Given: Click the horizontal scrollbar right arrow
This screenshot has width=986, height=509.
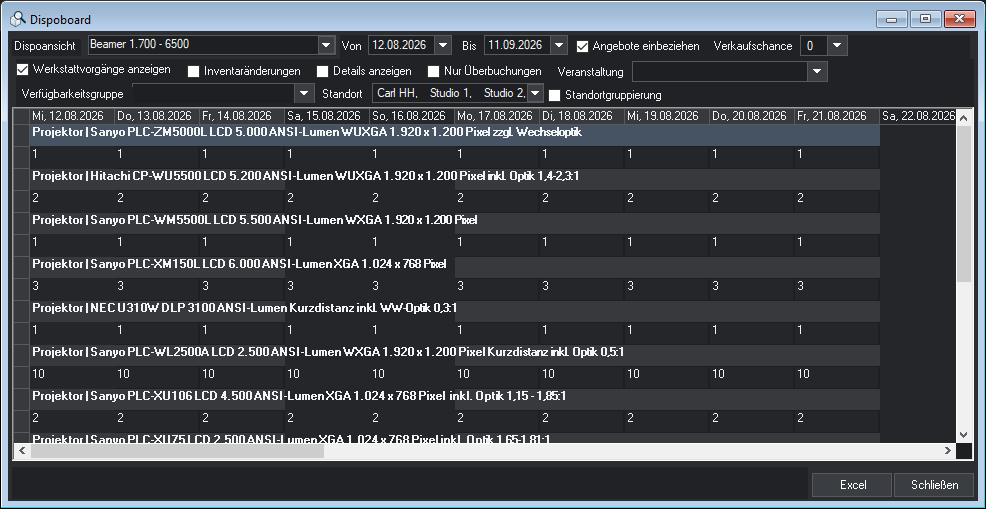Looking at the screenshot, I should 948,450.
